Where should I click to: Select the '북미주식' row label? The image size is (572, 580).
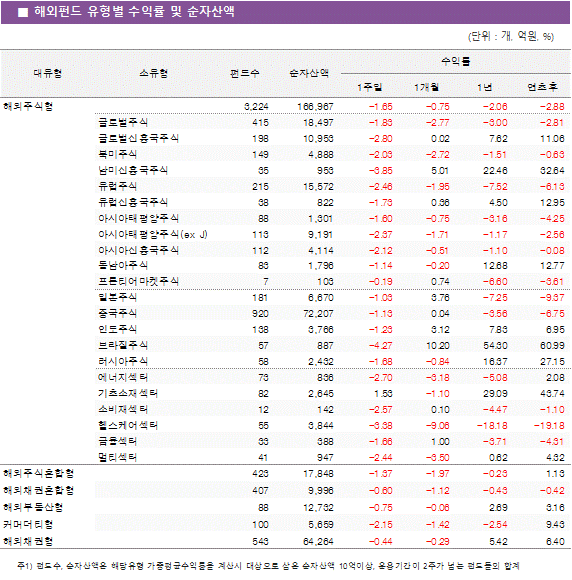[117, 154]
